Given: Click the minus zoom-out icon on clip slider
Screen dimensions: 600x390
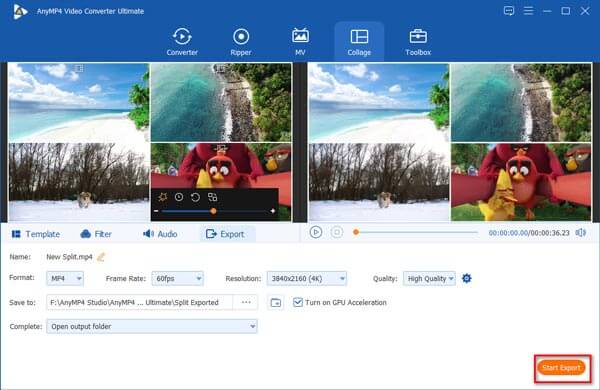Looking at the screenshot, I should coord(156,211).
